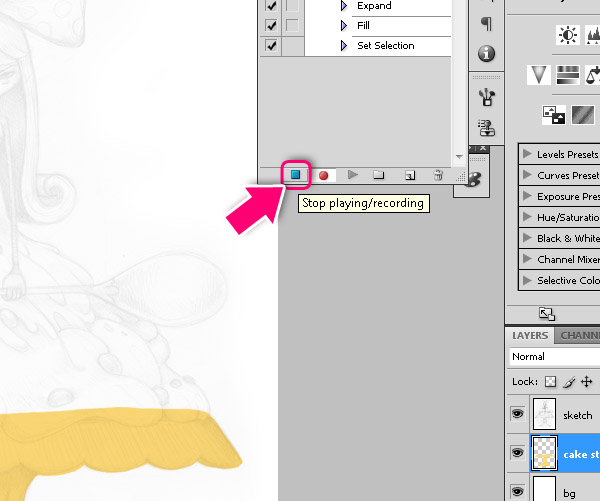Select the sketch layer thumbnail
600x501 pixels.
pyautogui.click(x=544, y=414)
